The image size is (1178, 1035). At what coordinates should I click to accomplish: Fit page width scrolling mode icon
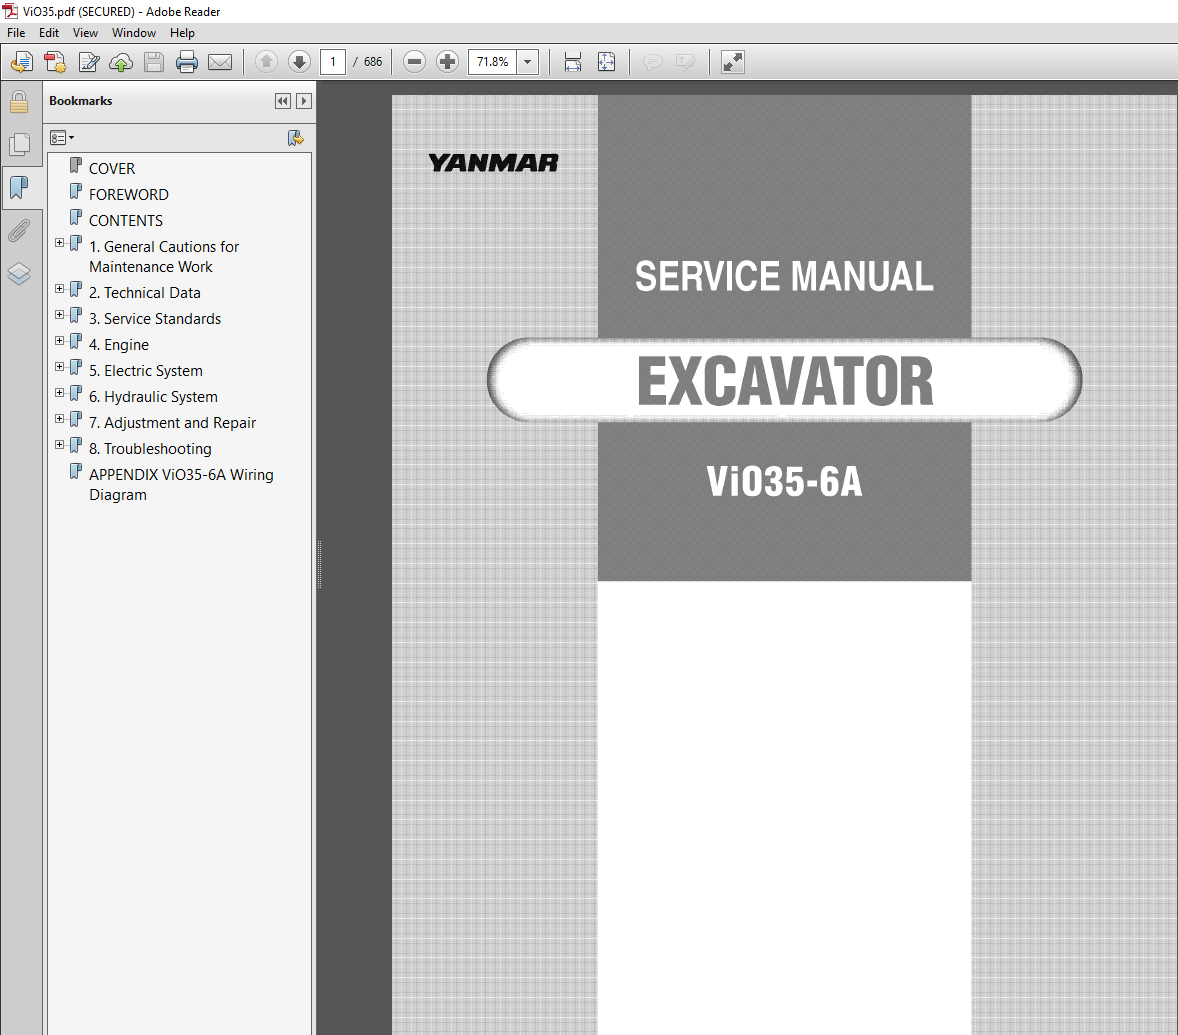coord(572,62)
